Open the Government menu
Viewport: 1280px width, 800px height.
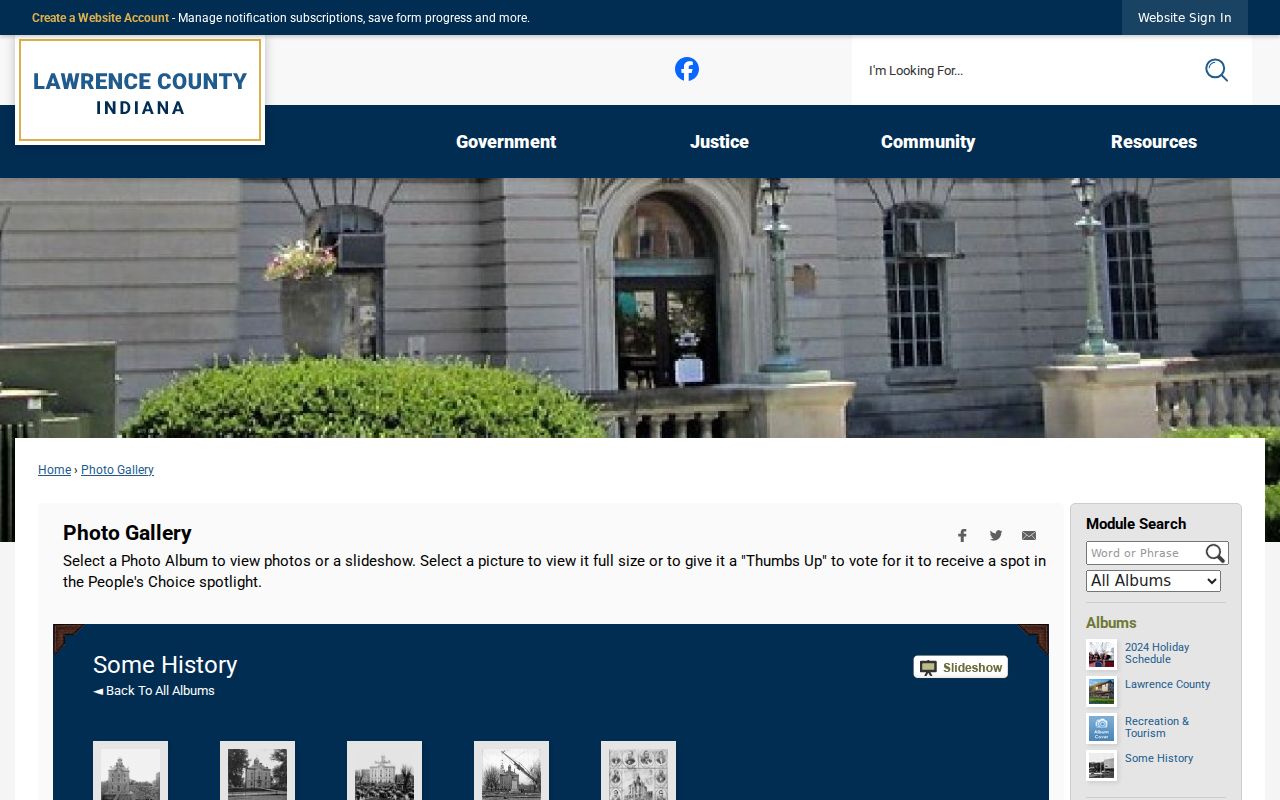click(506, 142)
